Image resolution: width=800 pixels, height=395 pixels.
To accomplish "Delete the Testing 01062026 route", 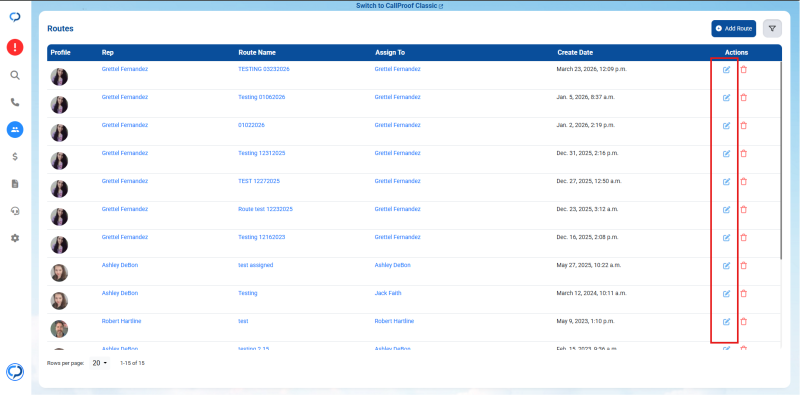I will coord(743,97).
